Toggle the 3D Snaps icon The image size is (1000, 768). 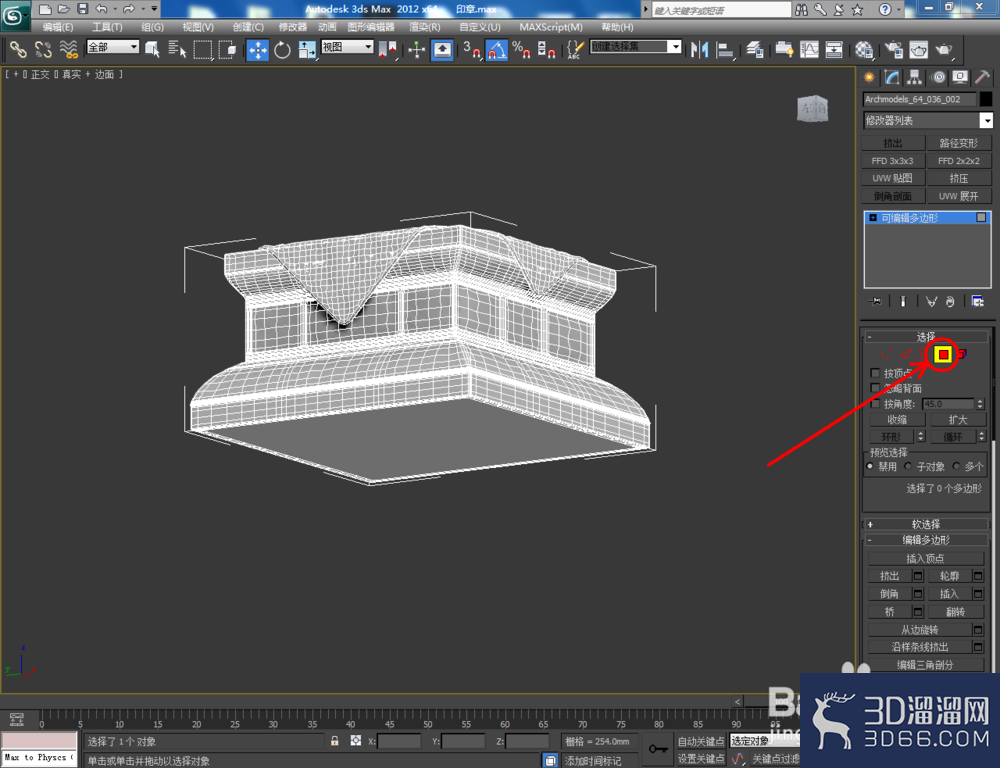[471, 50]
